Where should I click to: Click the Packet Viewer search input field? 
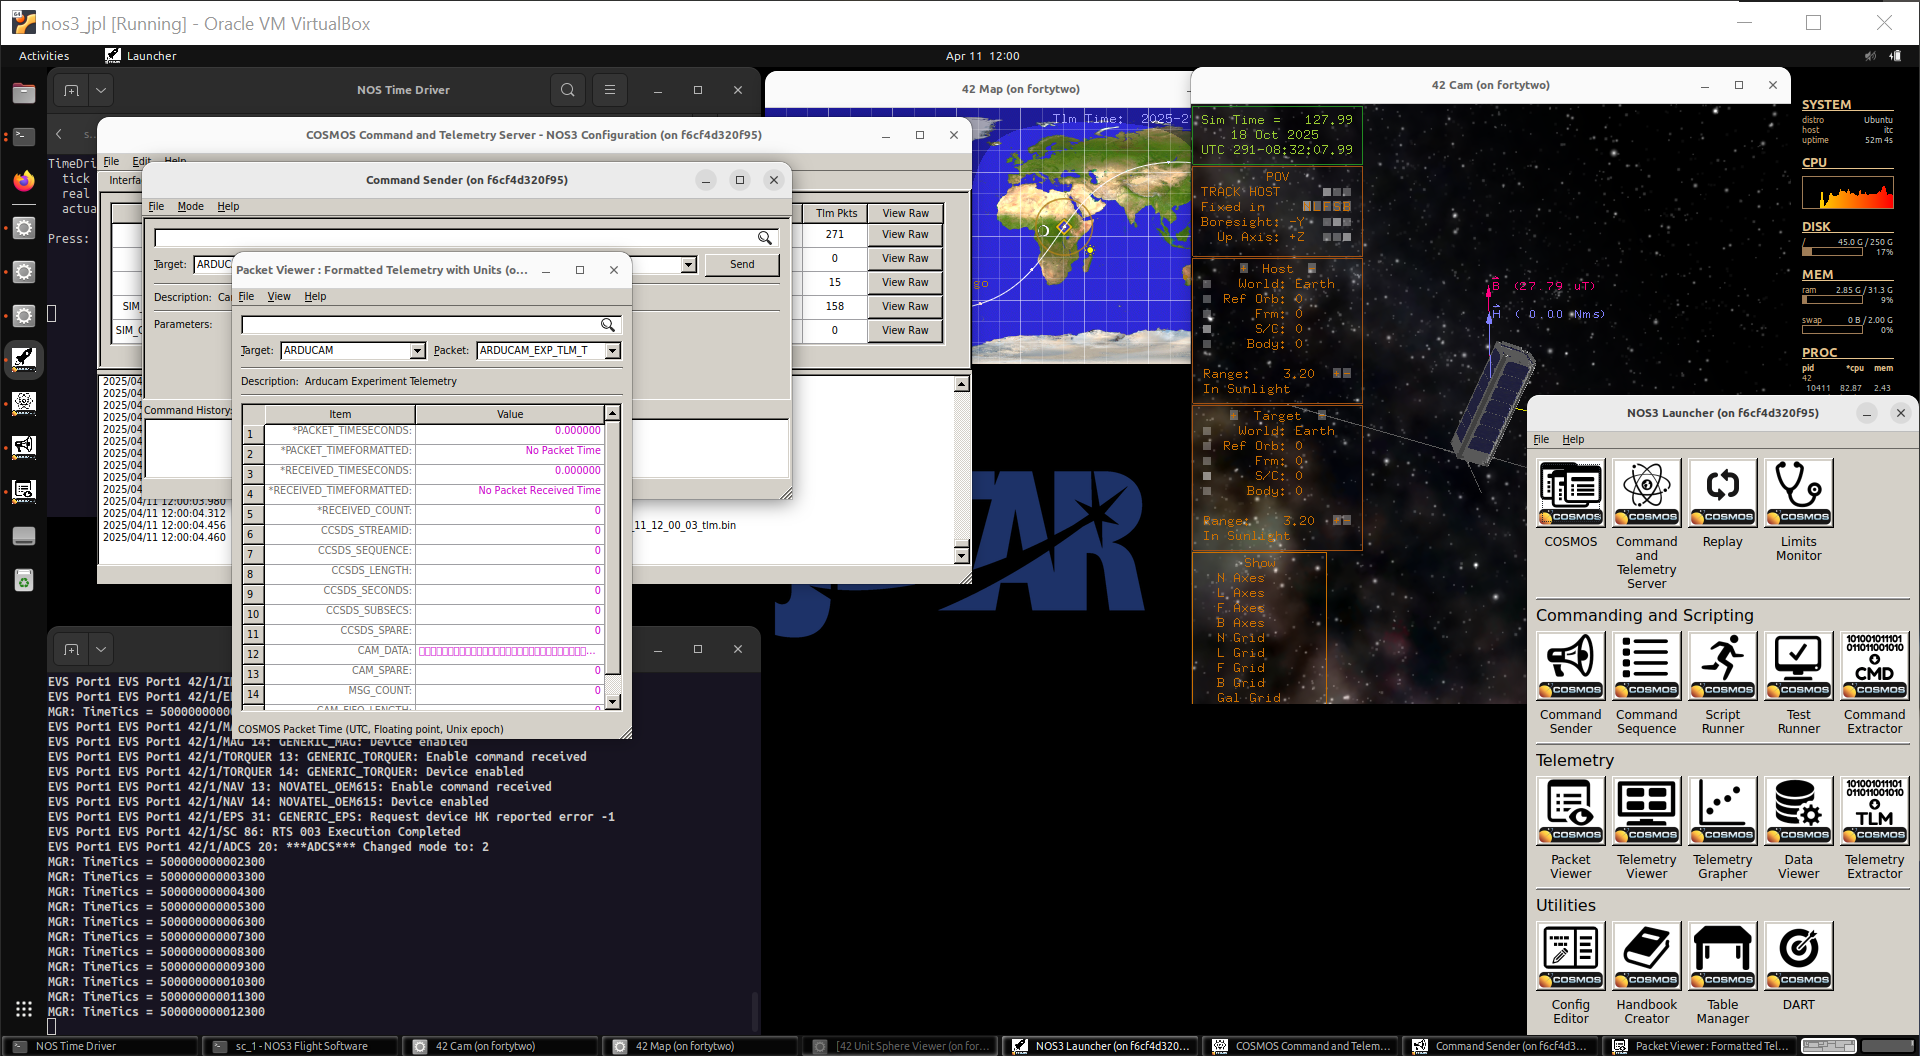tap(421, 325)
